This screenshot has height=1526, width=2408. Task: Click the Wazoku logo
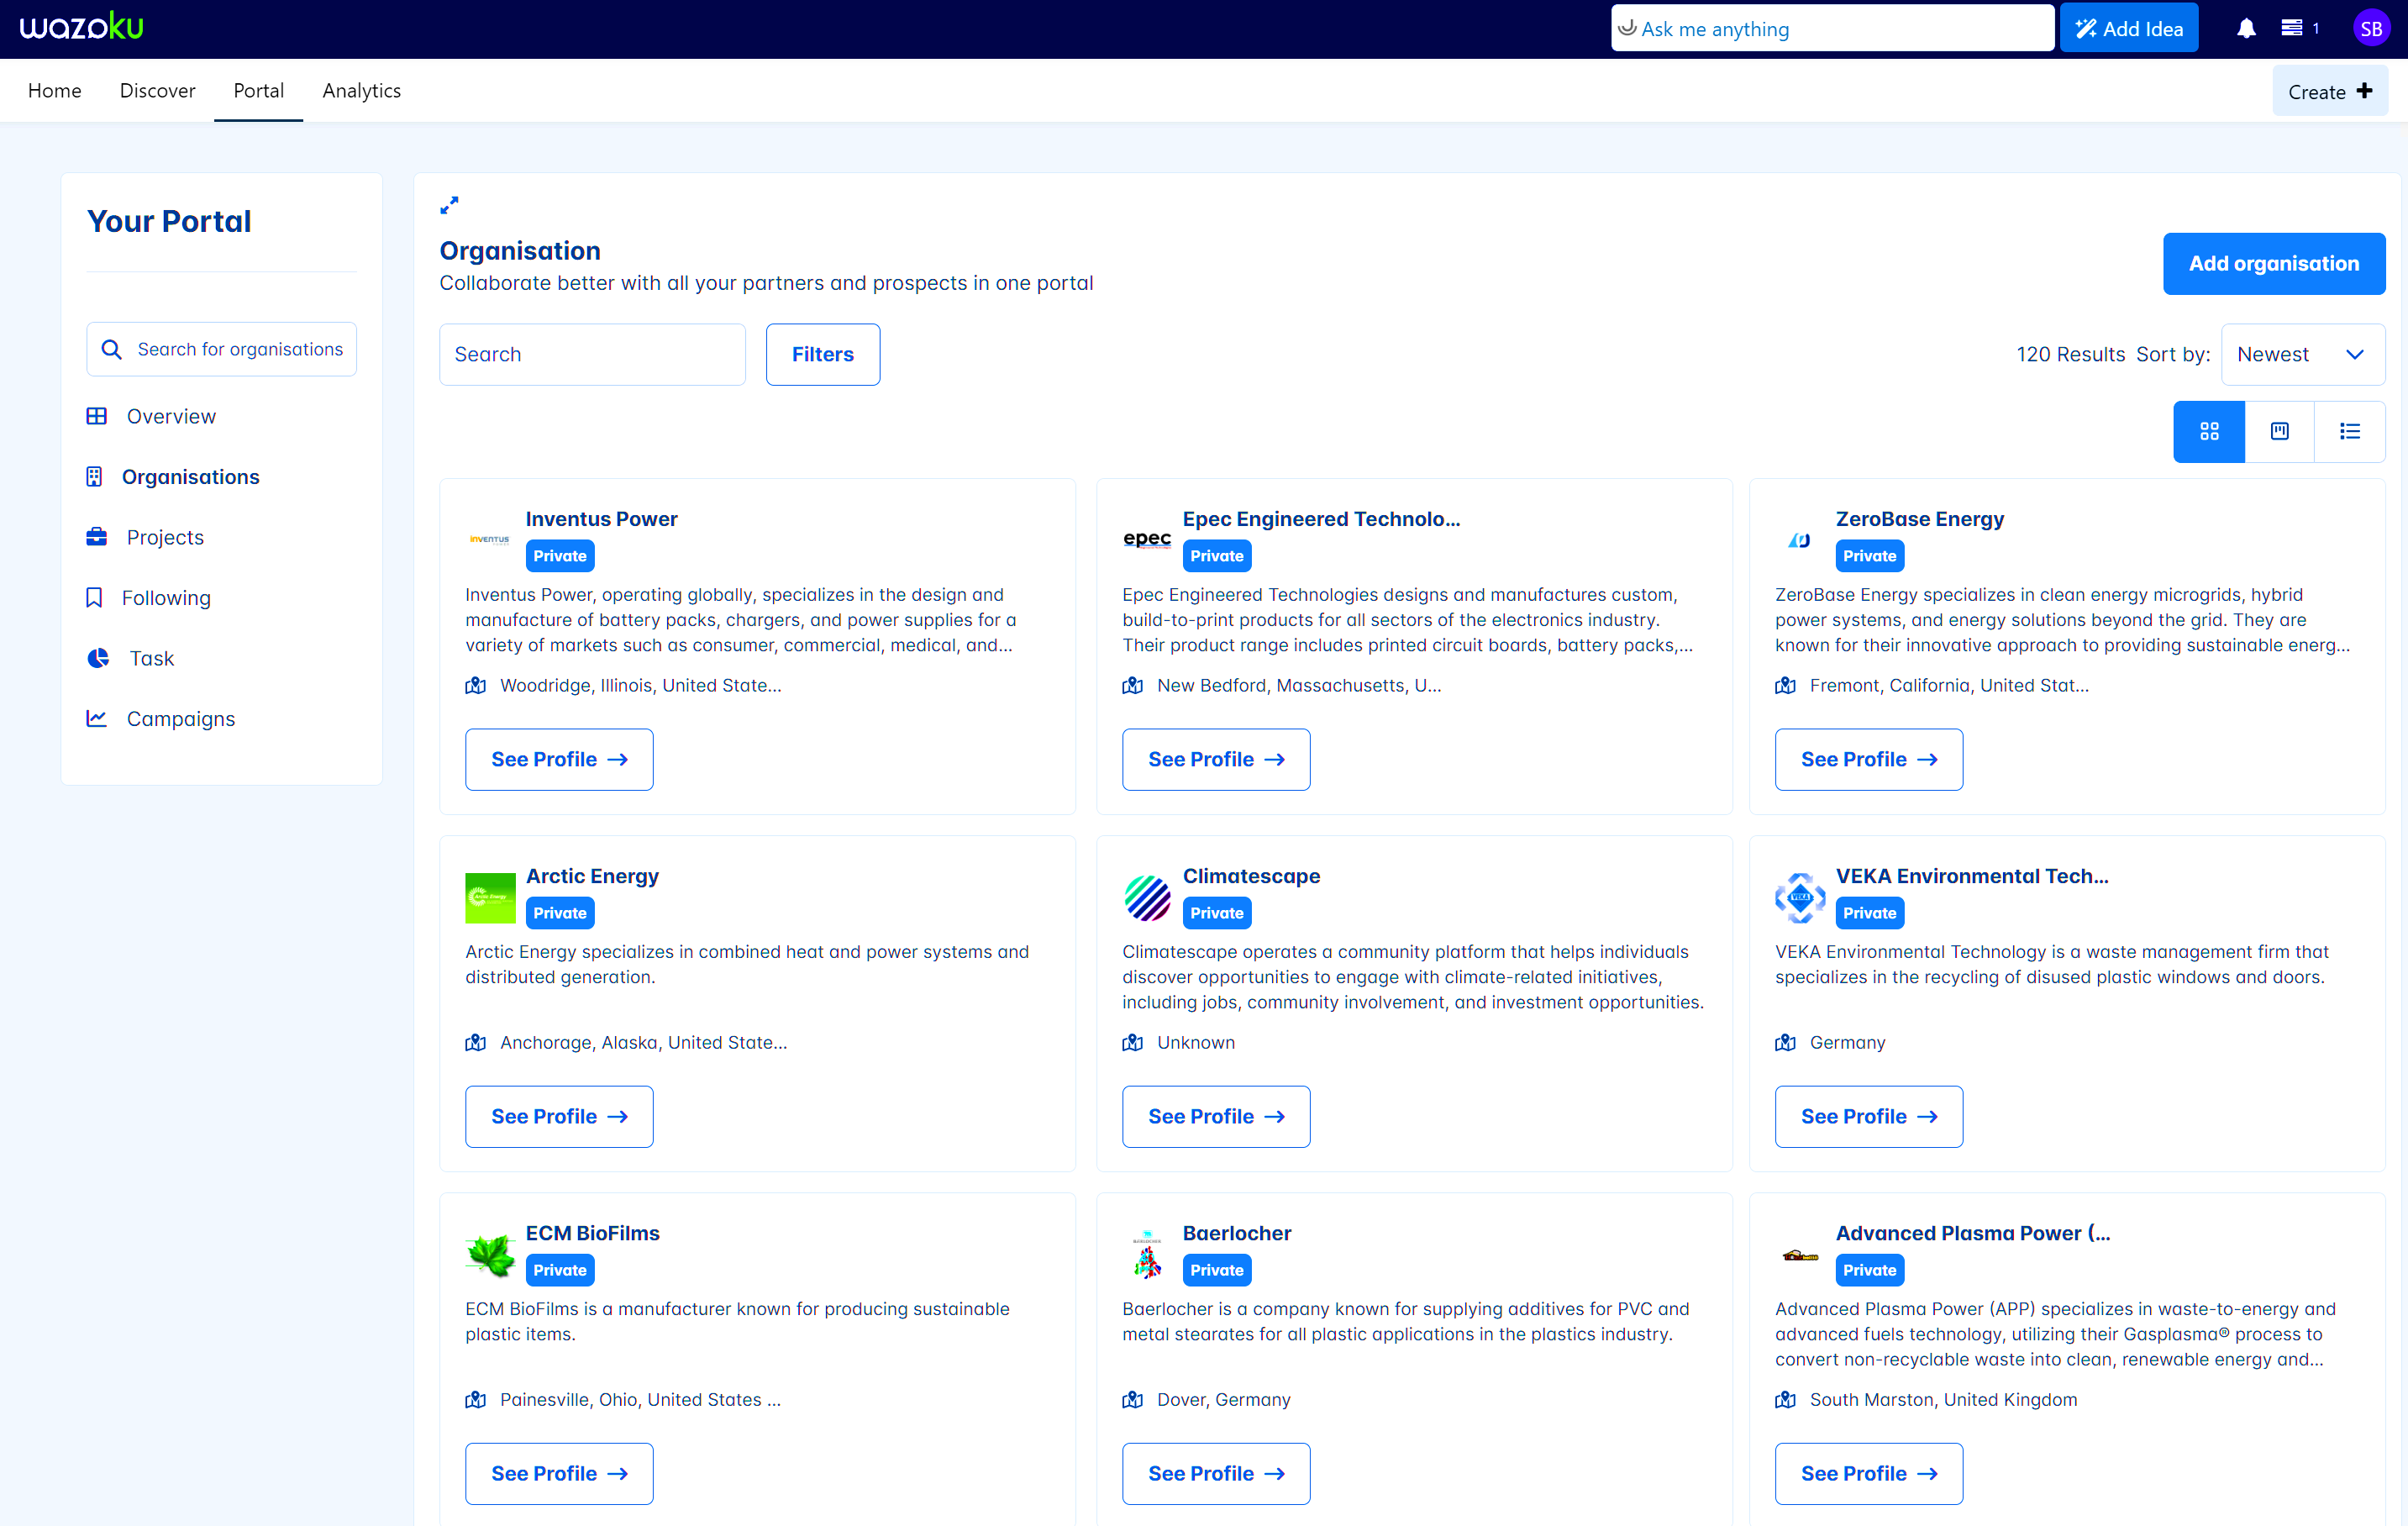tap(82, 27)
